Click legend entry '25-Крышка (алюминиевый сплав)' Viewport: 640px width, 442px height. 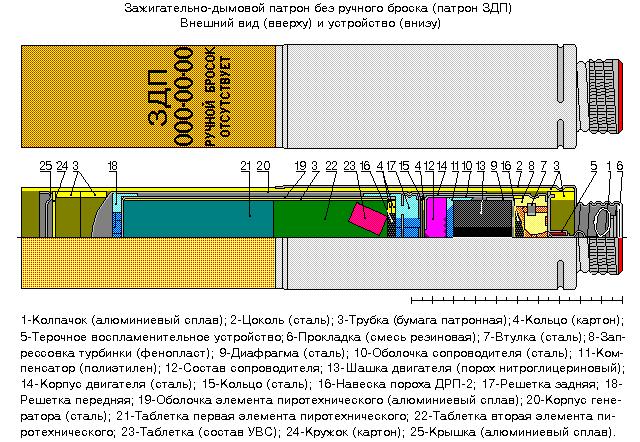513,432
